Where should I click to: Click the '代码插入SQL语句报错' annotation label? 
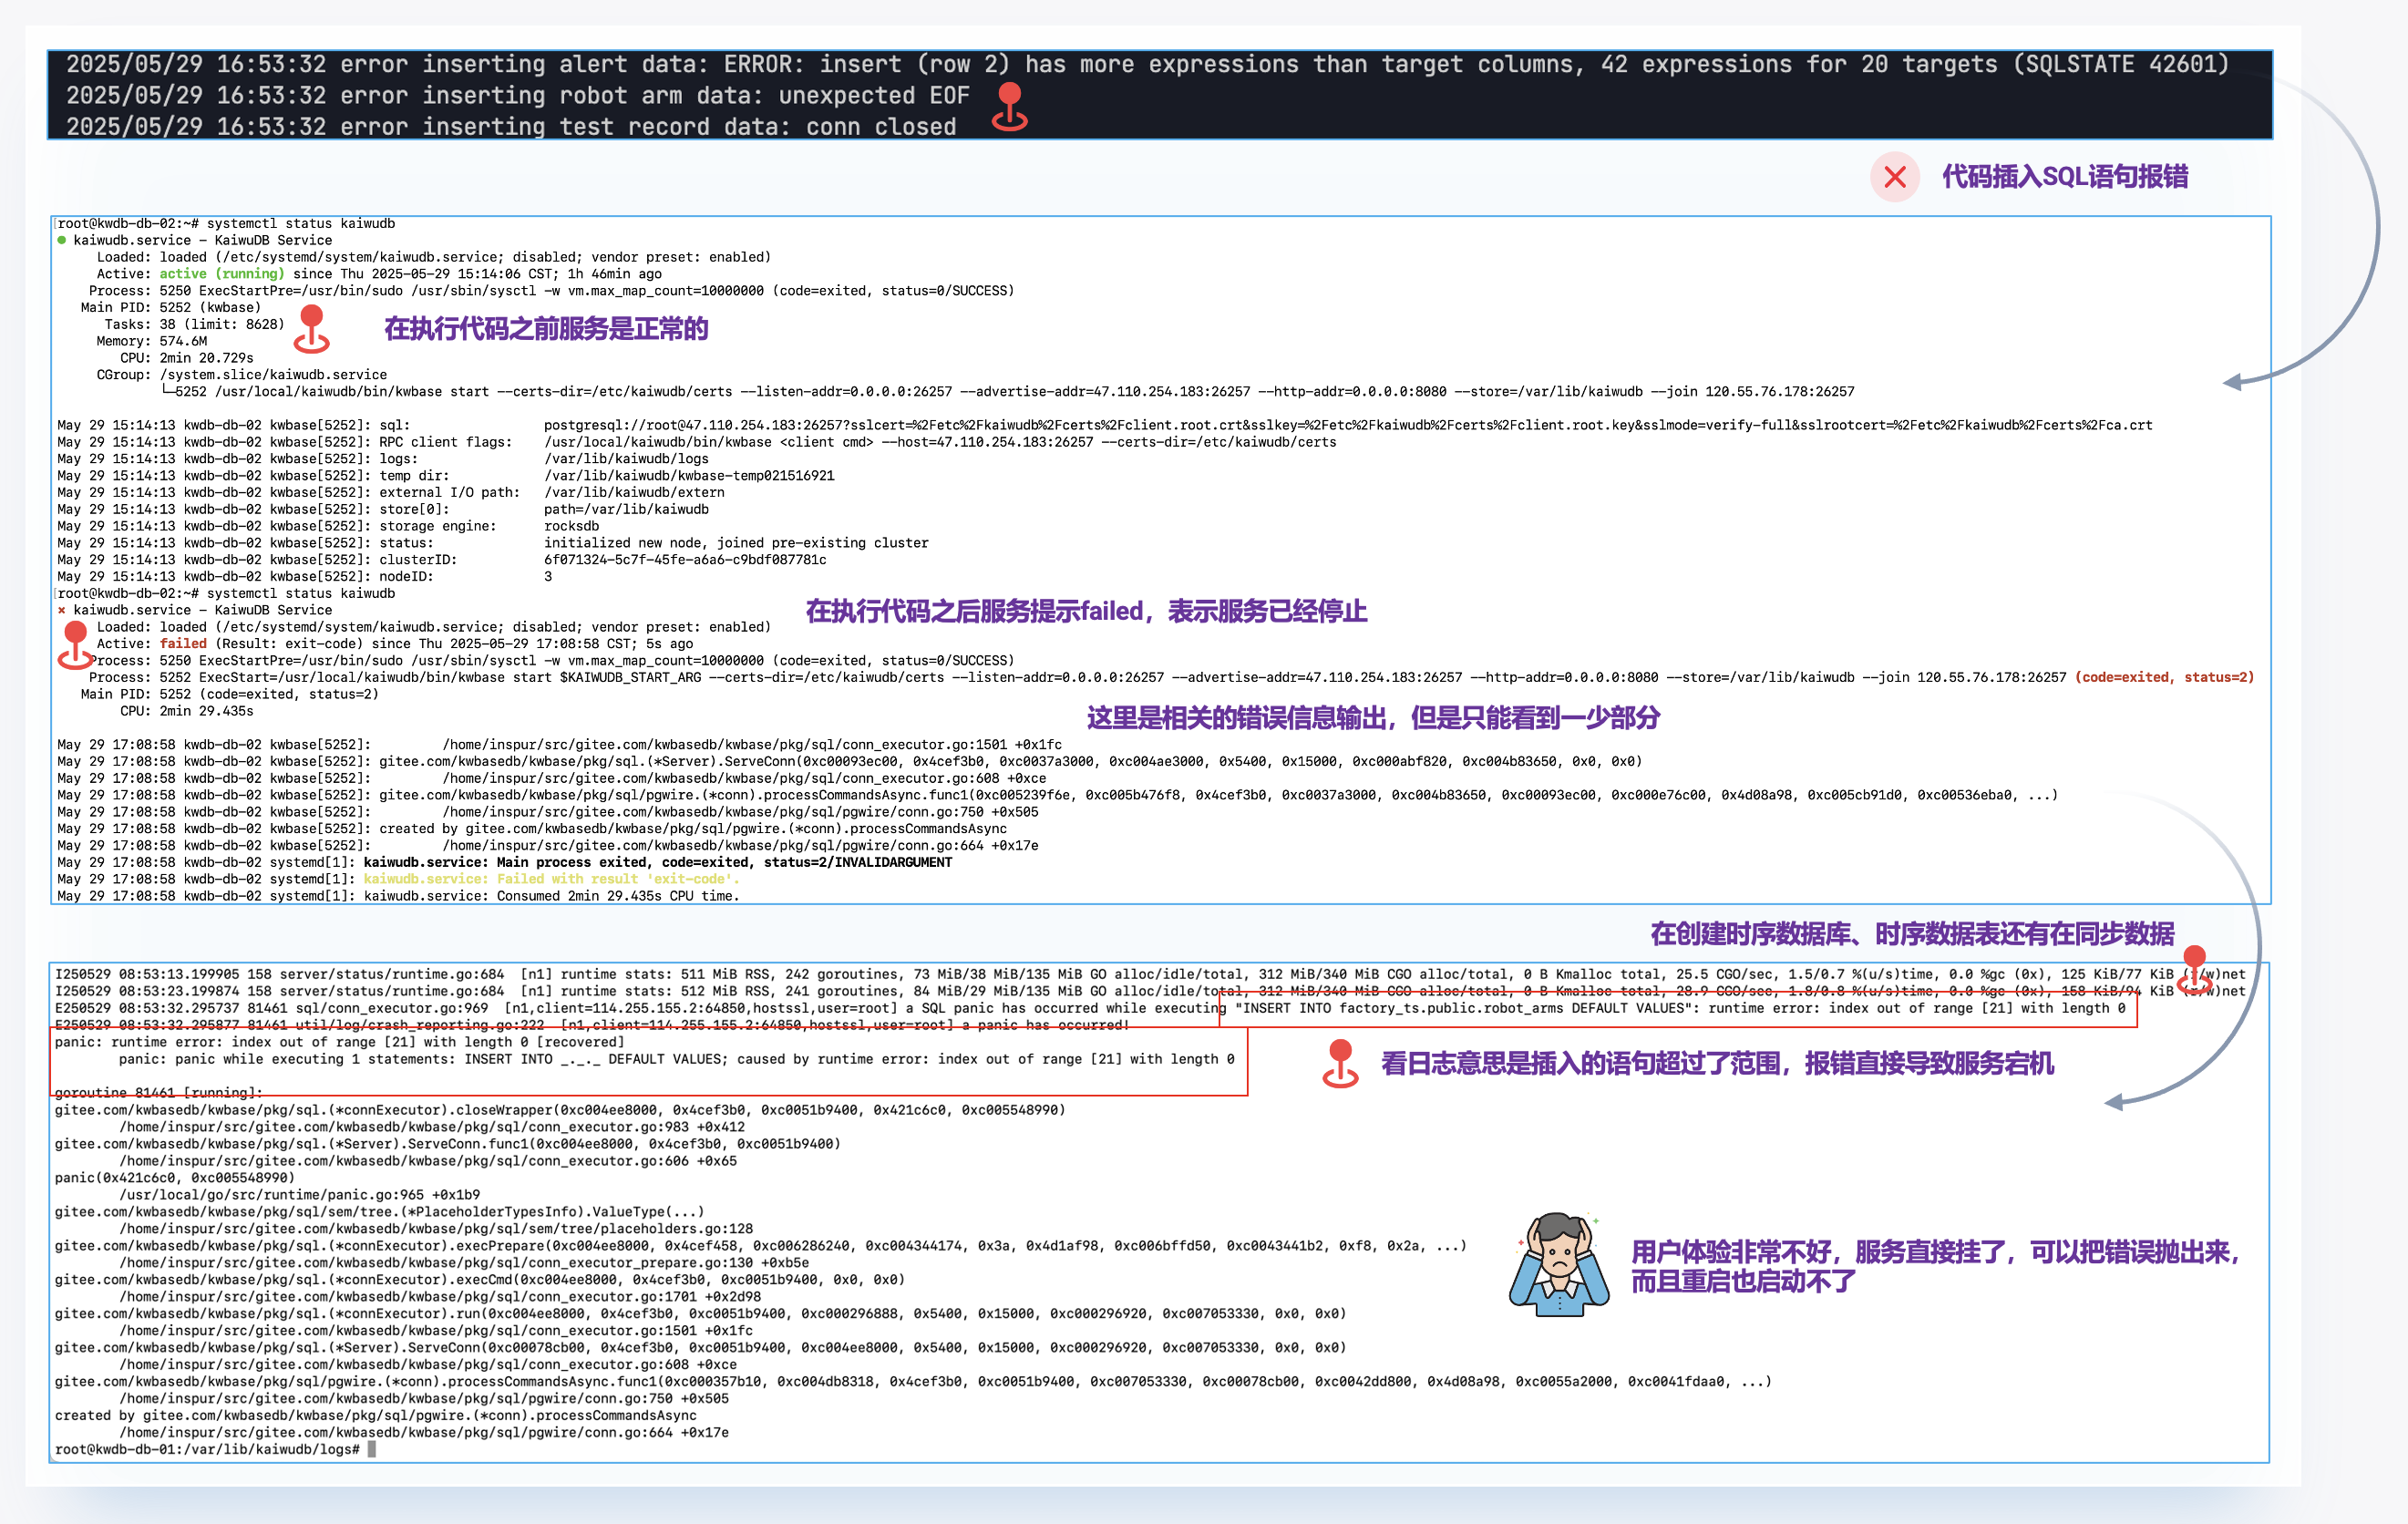(2064, 177)
